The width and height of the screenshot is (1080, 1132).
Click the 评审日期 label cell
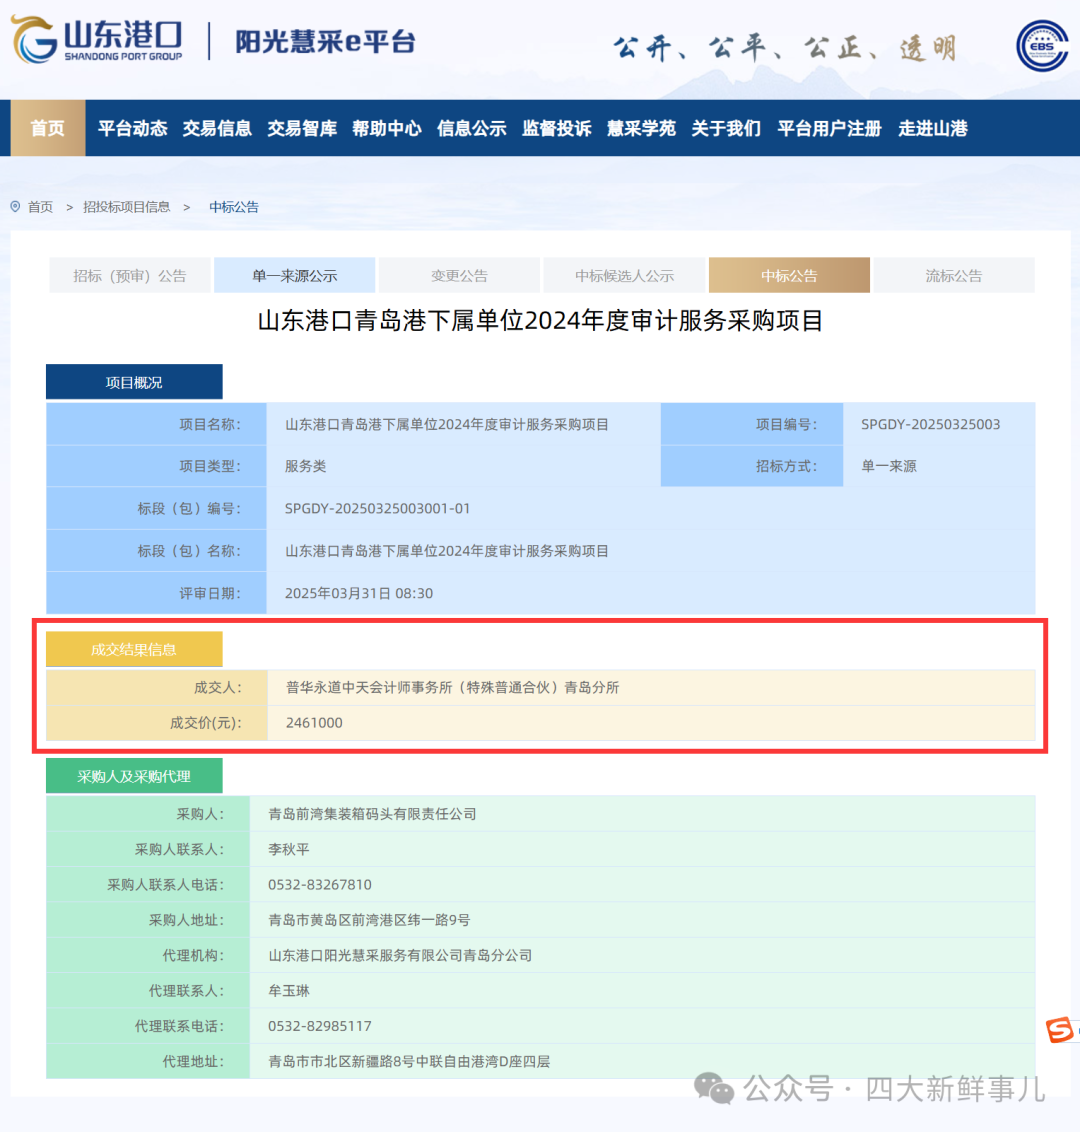157,593
